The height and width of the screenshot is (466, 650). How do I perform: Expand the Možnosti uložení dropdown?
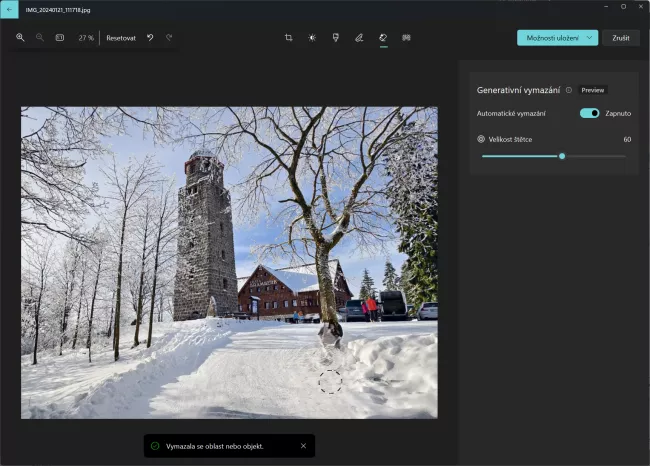coord(590,38)
